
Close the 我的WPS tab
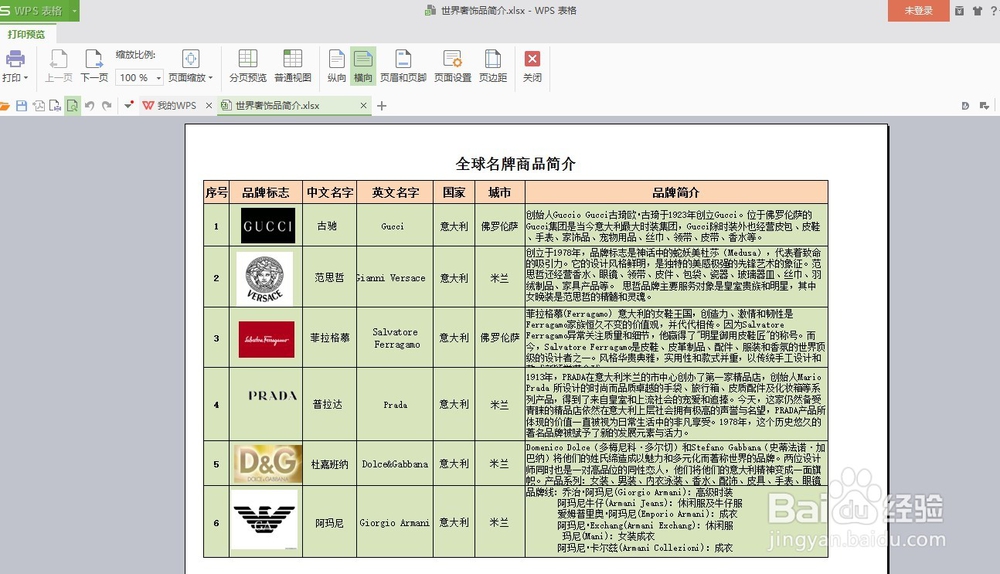[x=209, y=106]
